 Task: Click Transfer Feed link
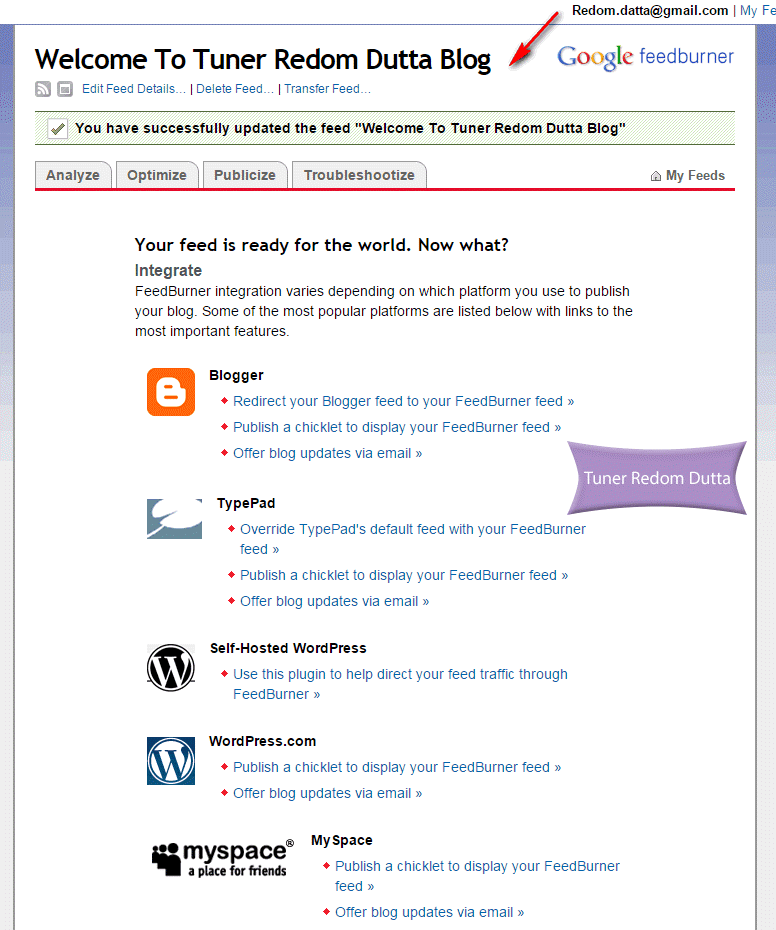327,89
